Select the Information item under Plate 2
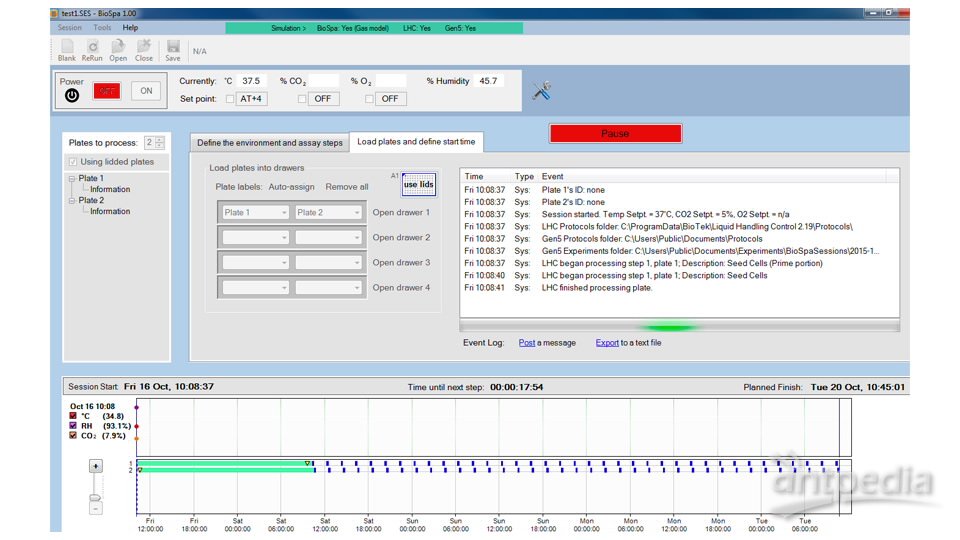Screen dimensions: 960x540 click(x=109, y=211)
